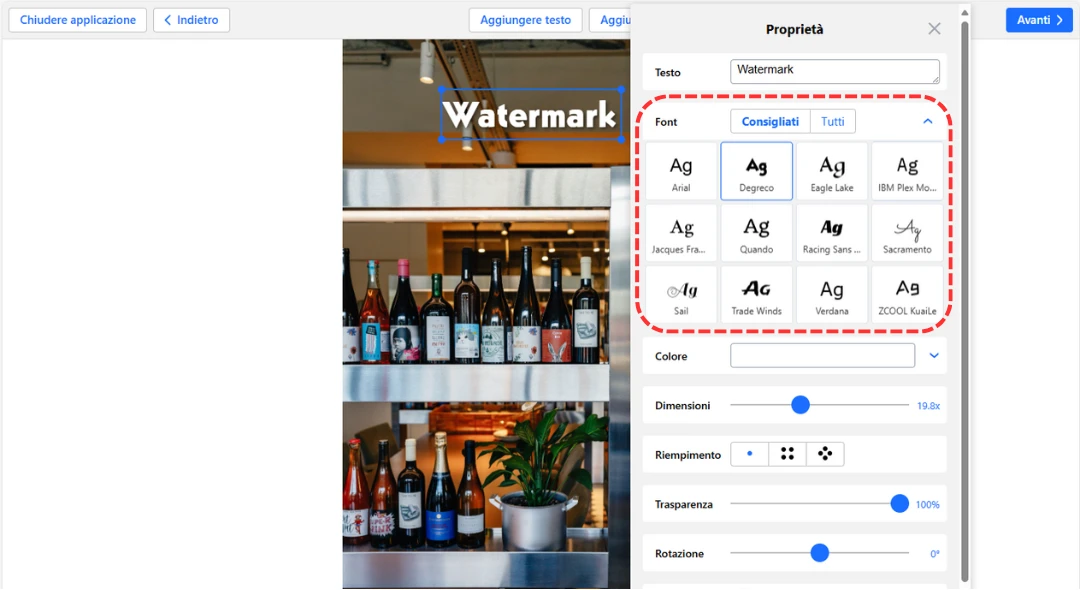Collapse the Font section chevron
The height and width of the screenshot is (590, 1080).
click(x=927, y=122)
